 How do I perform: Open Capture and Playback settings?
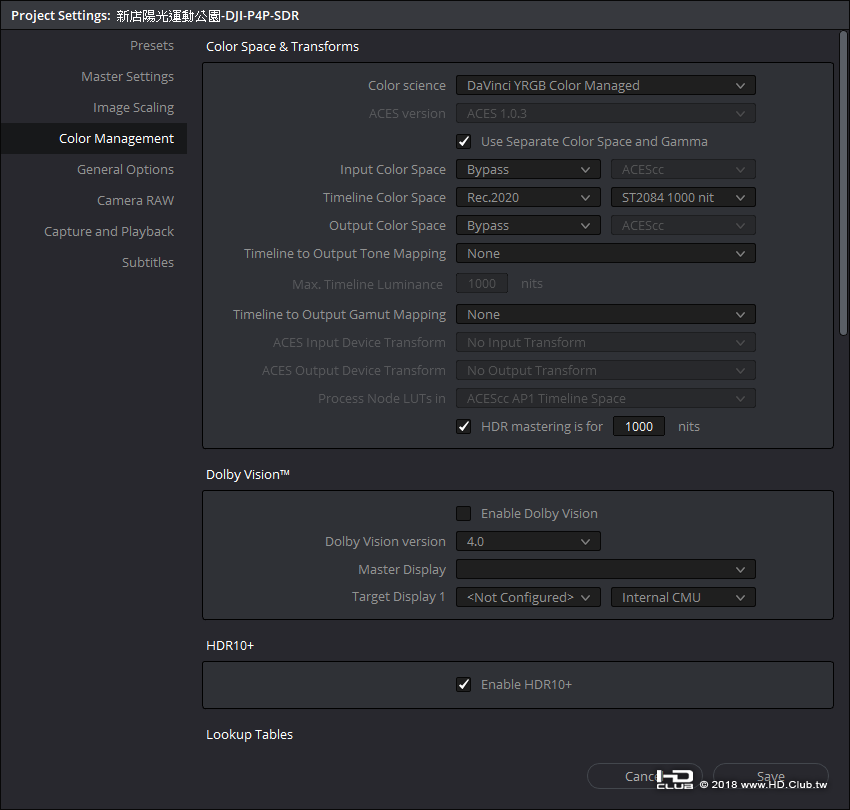tap(109, 231)
